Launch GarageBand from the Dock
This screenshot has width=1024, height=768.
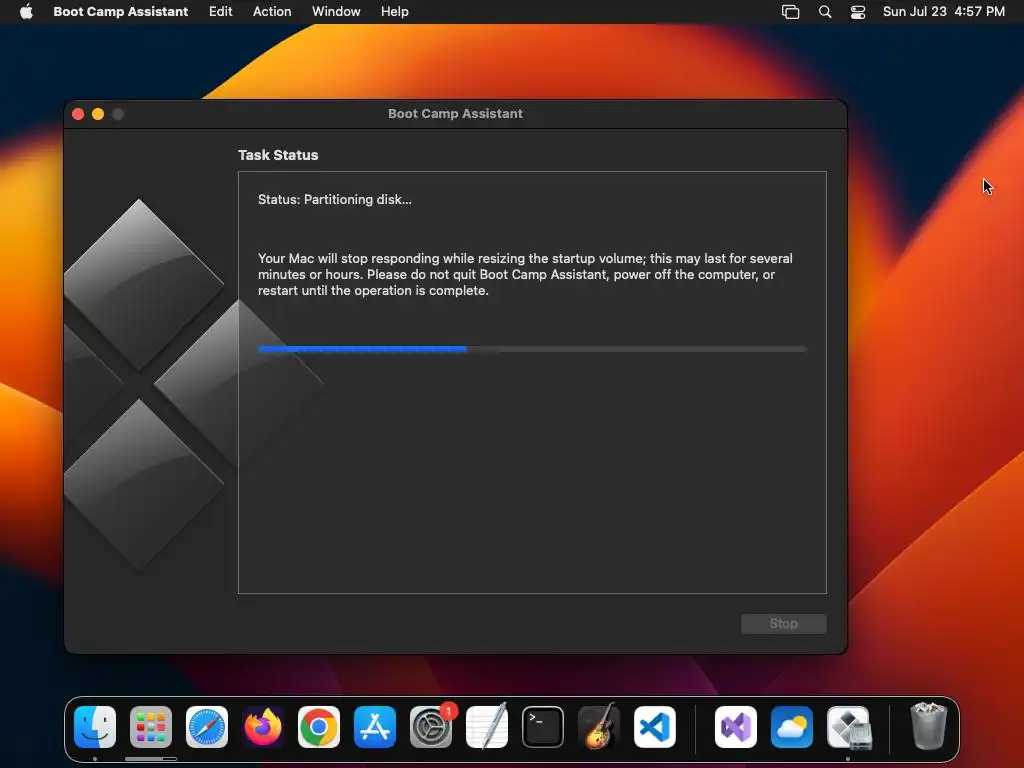click(x=599, y=727)
